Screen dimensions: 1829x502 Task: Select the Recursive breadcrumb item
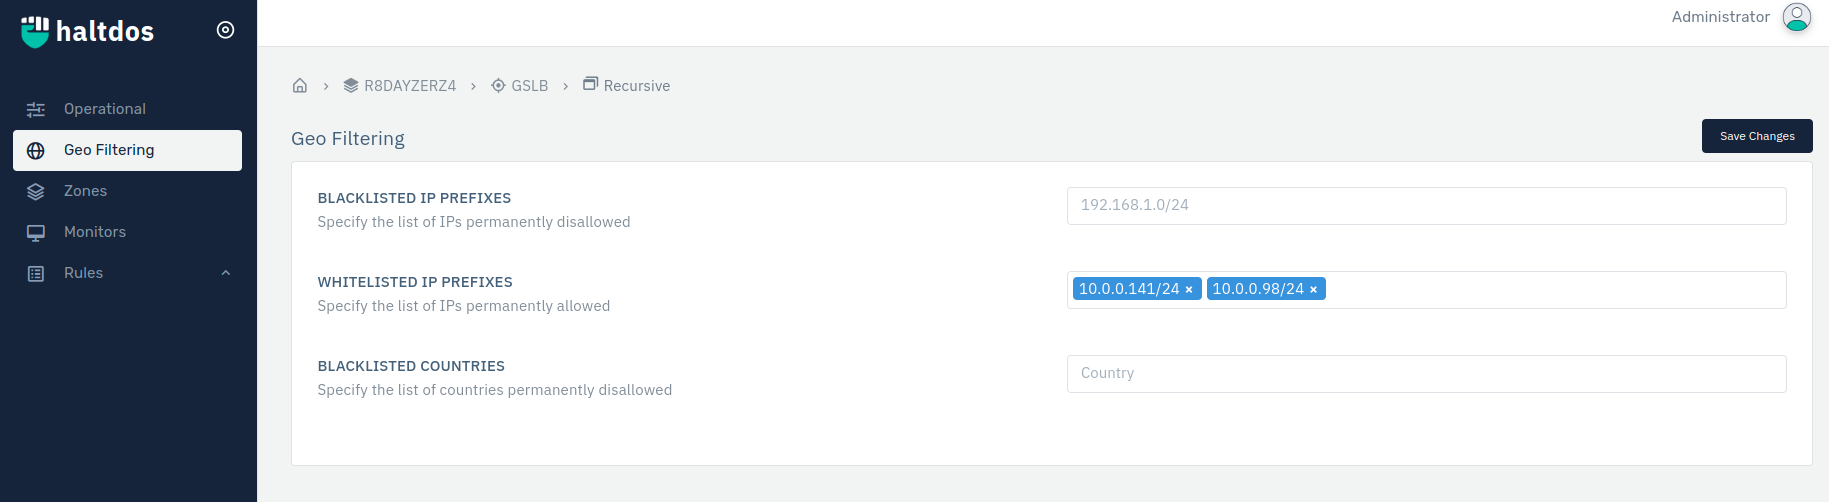coord(627,86)
